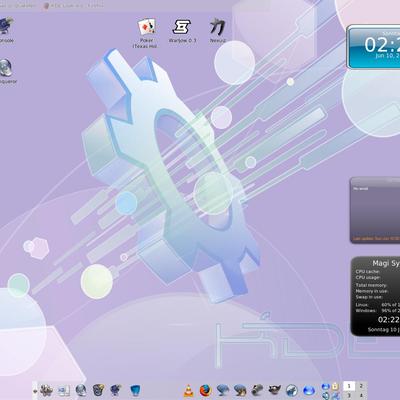400x400 pixels.
Task: Open the blue trash bin dock icon
Action: (135, 390)
